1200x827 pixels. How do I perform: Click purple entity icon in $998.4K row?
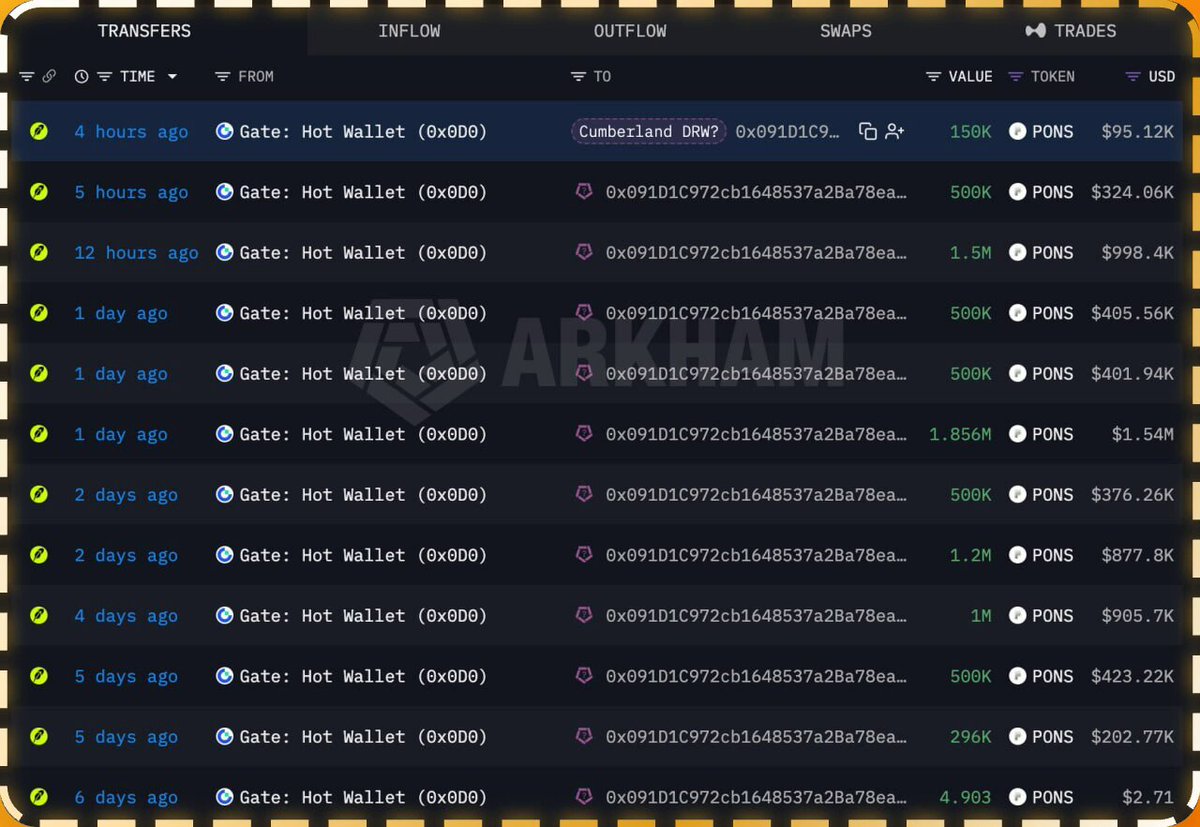[x=584, y=252]
